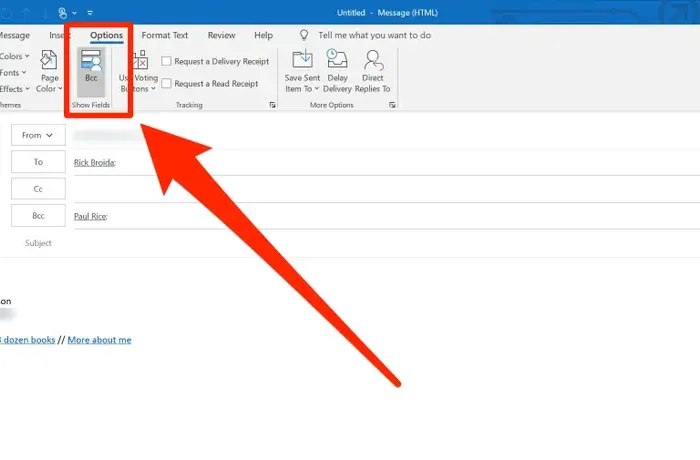
Task: Click into the Cc recipients field
Action: pos(387,189)
